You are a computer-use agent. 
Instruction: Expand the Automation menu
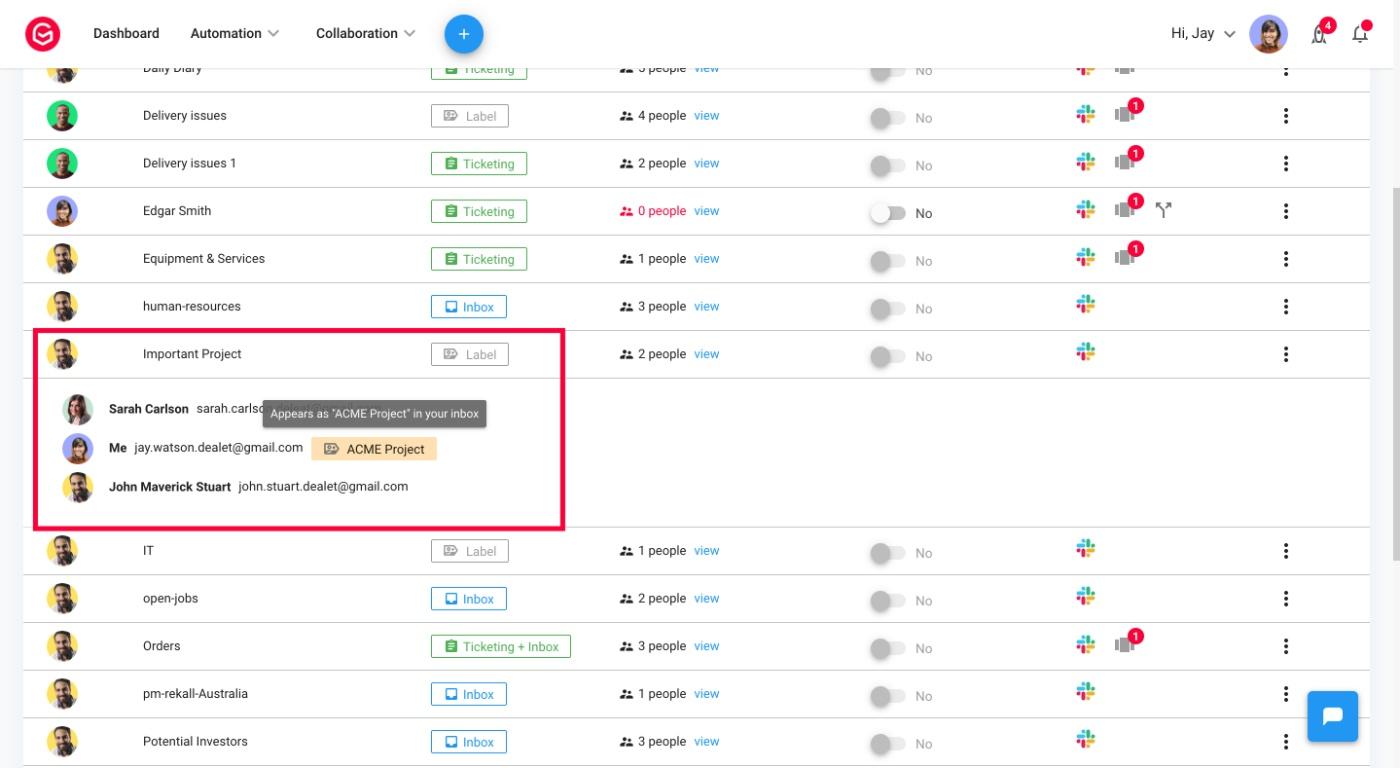pos(235,33)
